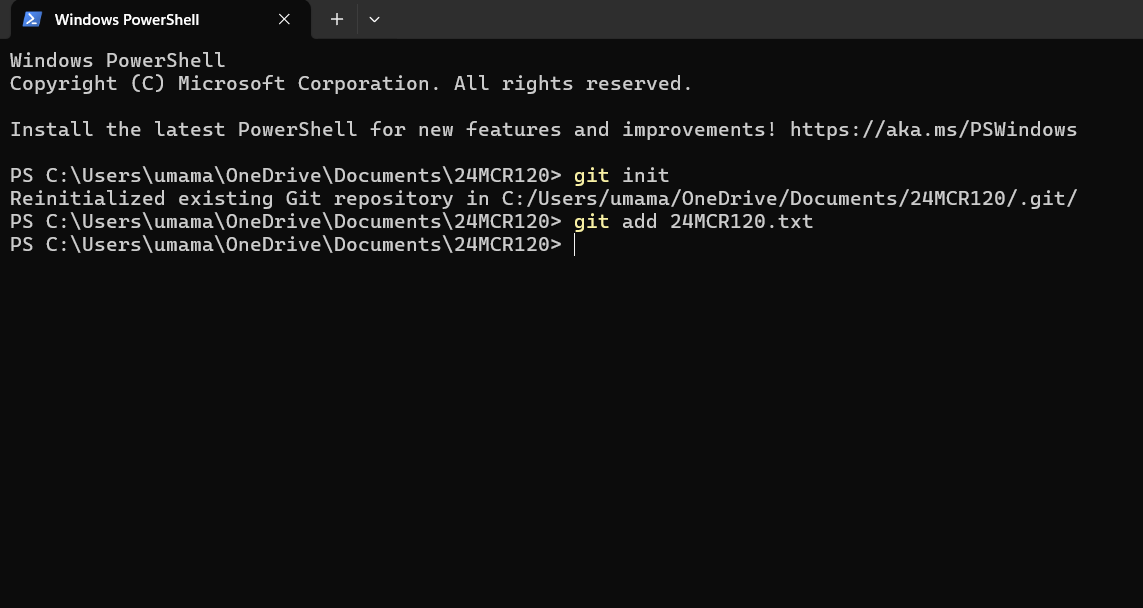1143x608 pixels.
Task: Click the word init in the first command
Action: tap(645, 176)
